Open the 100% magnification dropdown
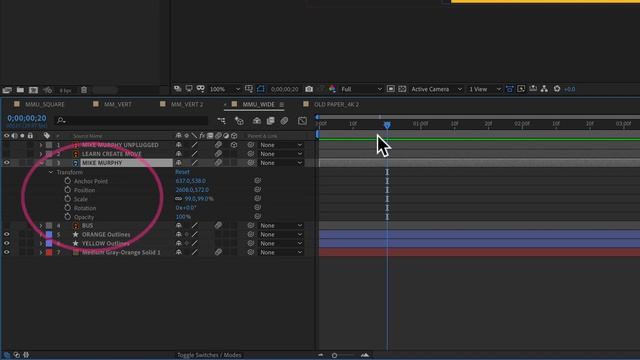 224,89
